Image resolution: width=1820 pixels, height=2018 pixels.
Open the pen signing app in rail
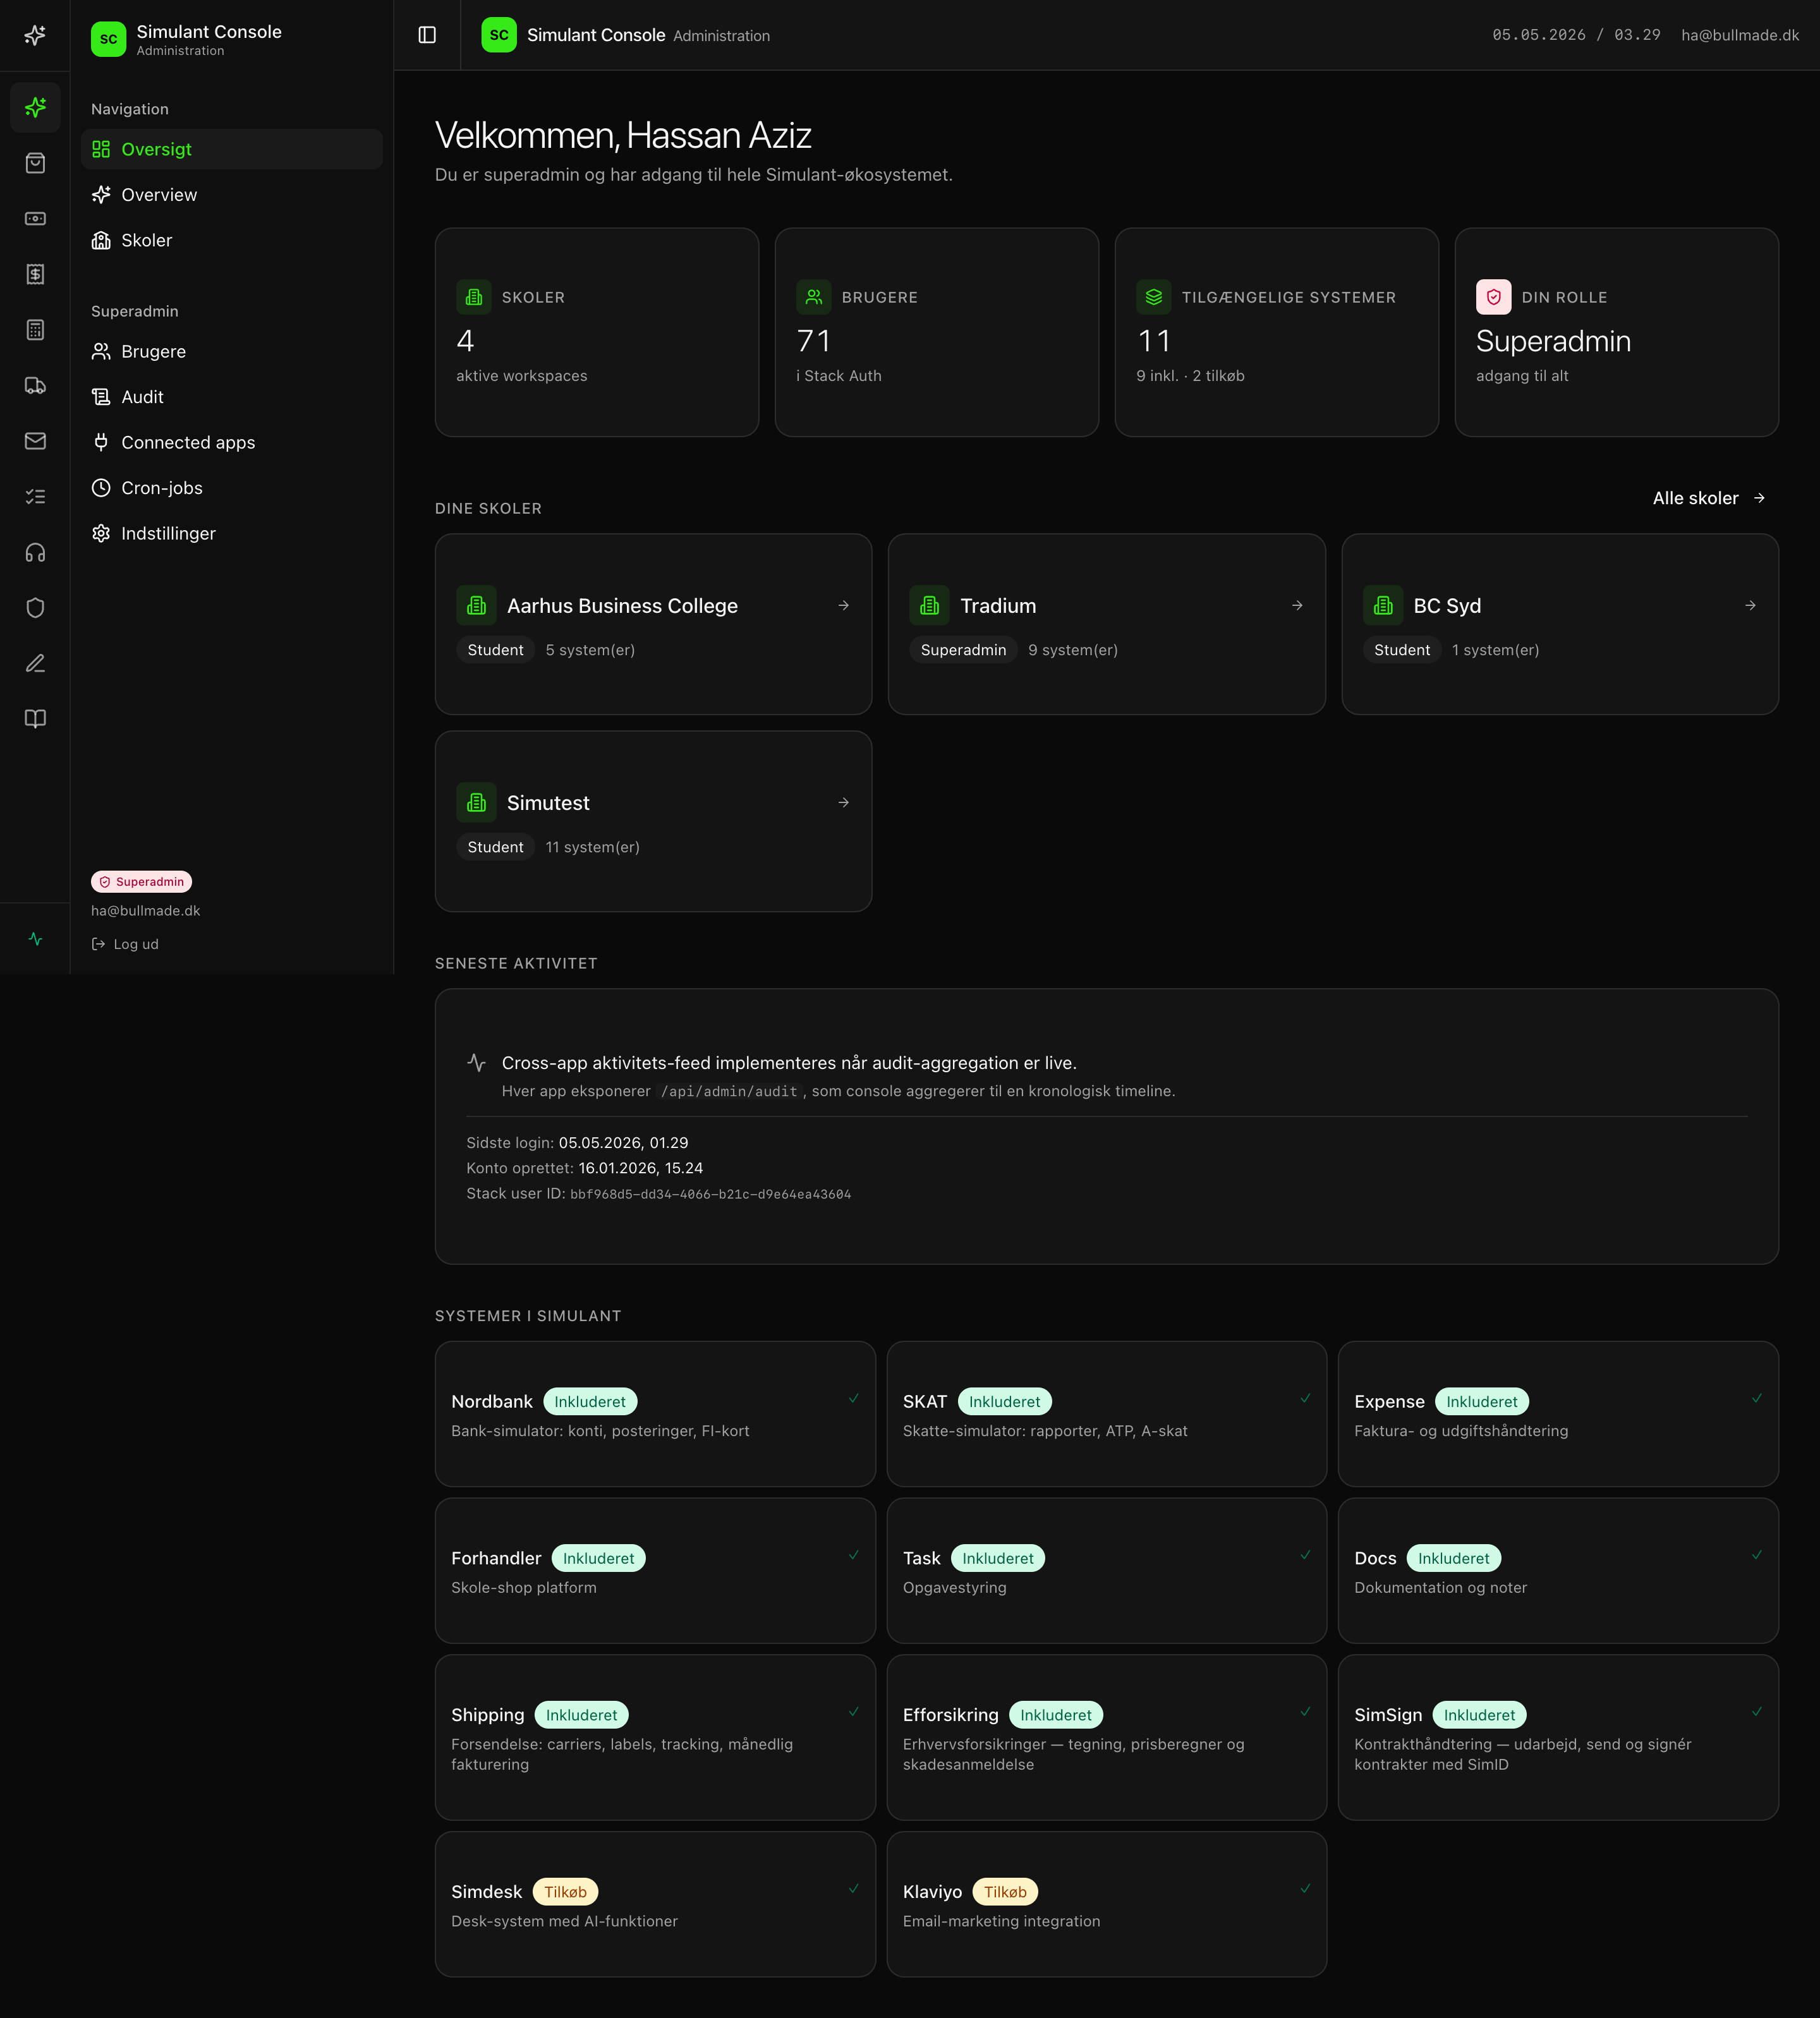(x=35, y=663)
